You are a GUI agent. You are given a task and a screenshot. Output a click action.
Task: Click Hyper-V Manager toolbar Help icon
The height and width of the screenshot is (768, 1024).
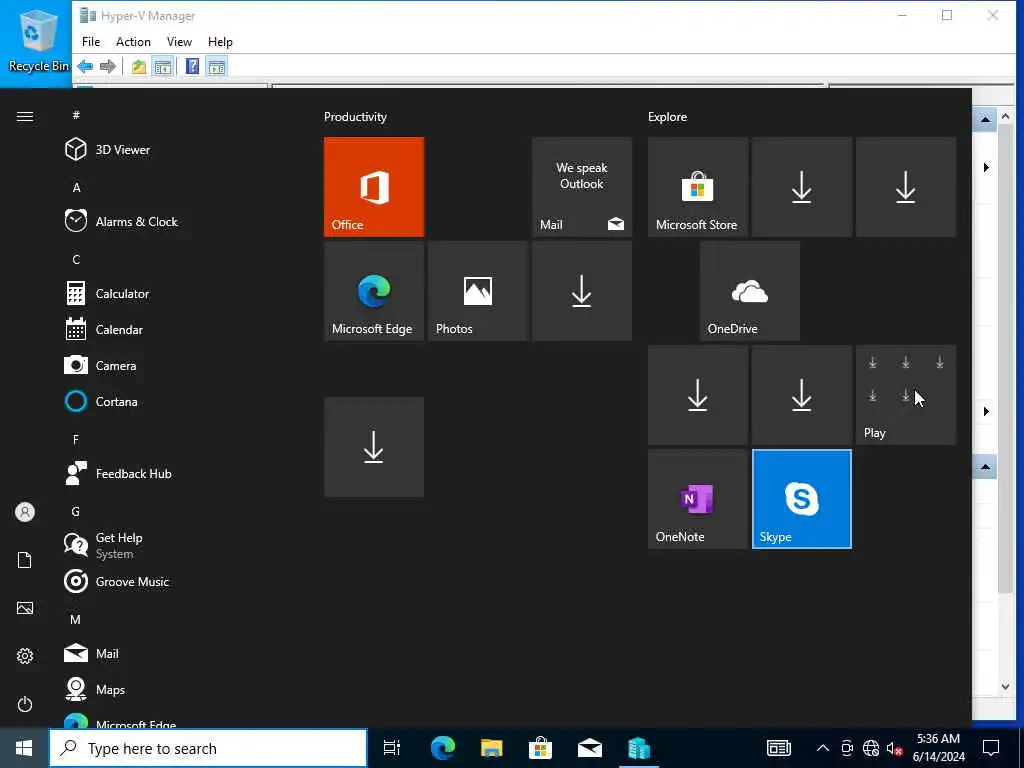click(x=192, y=66)
